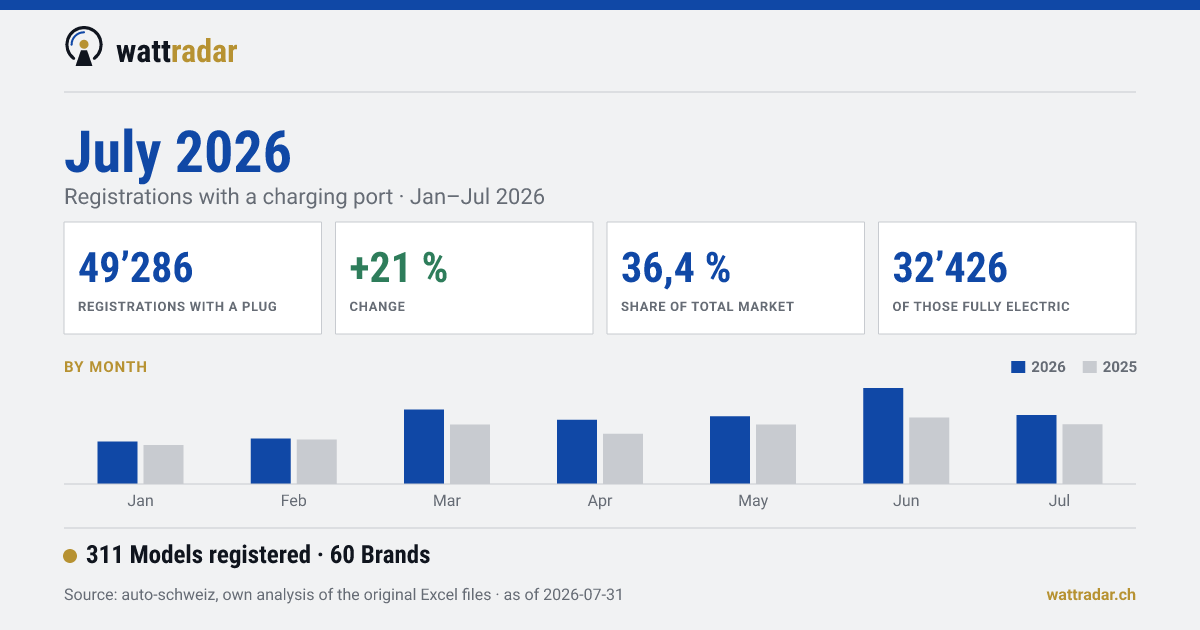The width and height of the screenshot is (1200, 630).
Task: Click the +21 % change value
Action: point(398,268)
